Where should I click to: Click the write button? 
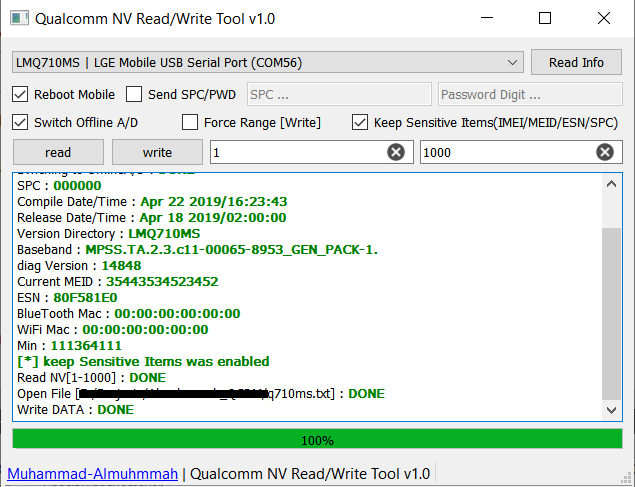coord(157,152)
